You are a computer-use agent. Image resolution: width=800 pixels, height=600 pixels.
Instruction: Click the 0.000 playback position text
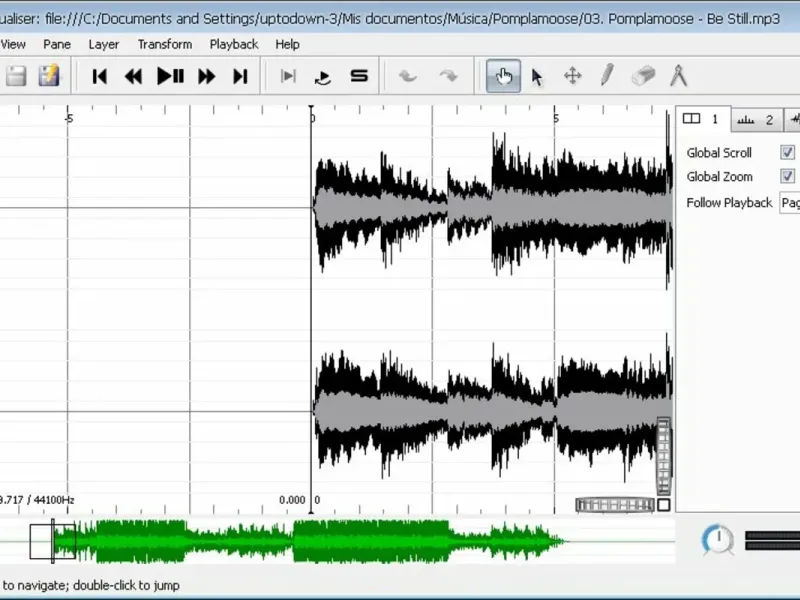292,500
